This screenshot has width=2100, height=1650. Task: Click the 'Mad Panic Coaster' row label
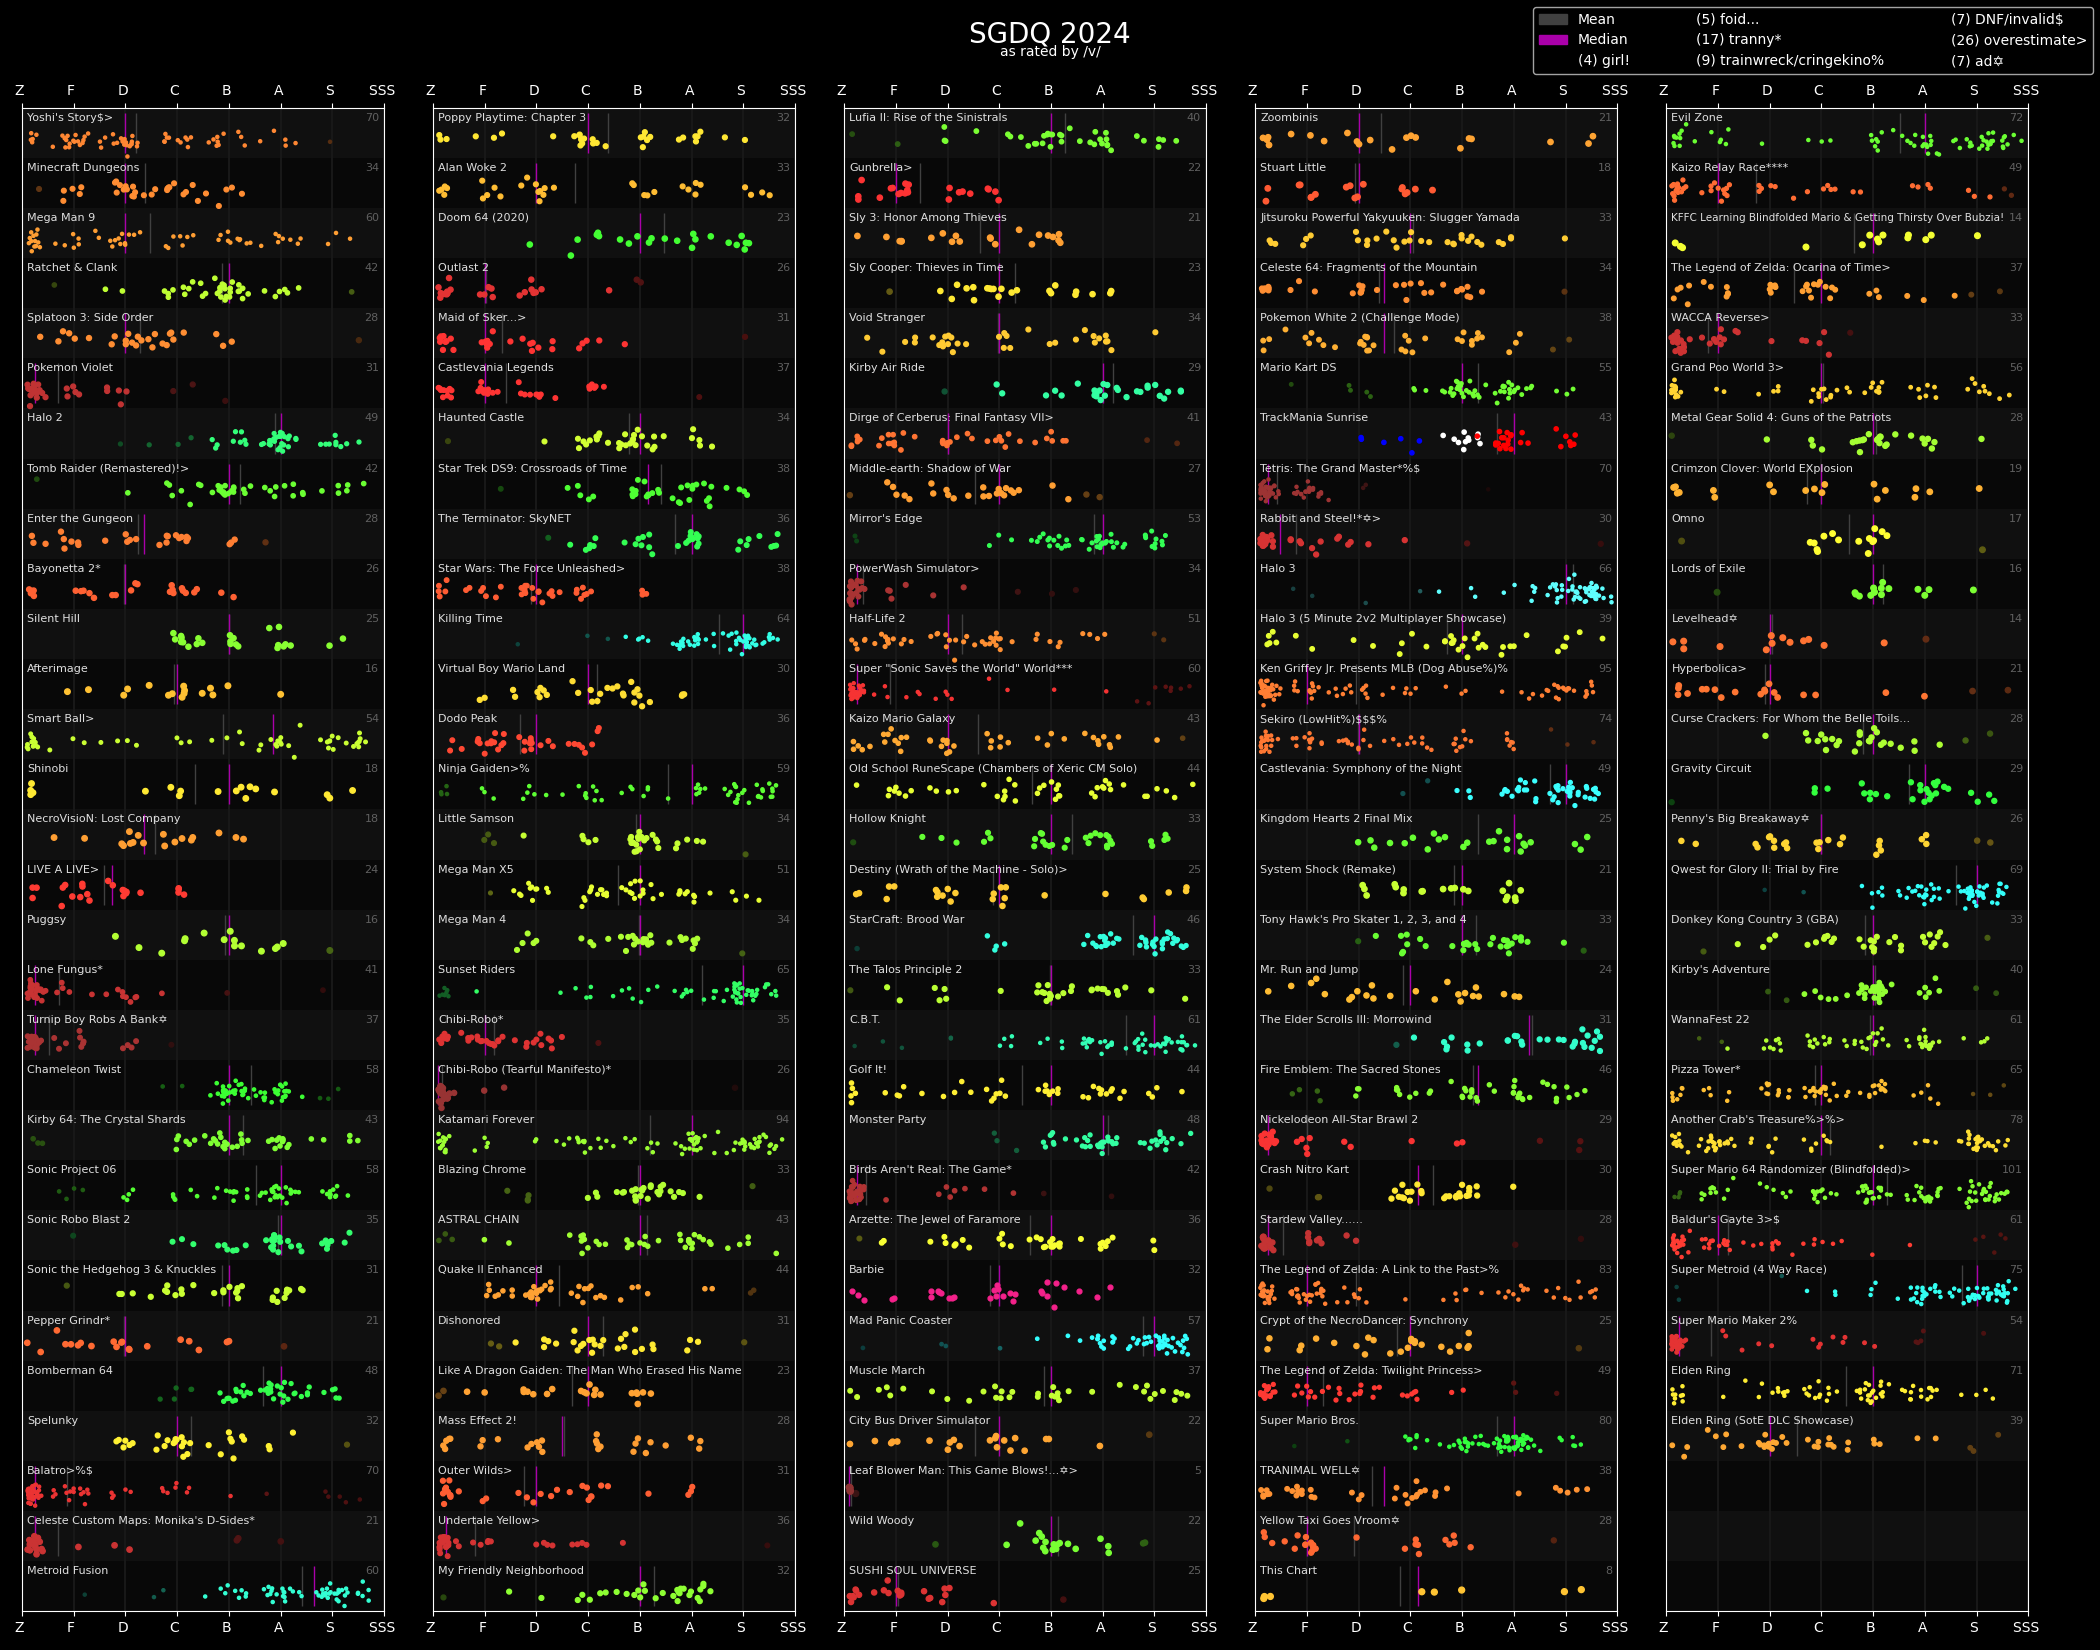(901, 1320)
